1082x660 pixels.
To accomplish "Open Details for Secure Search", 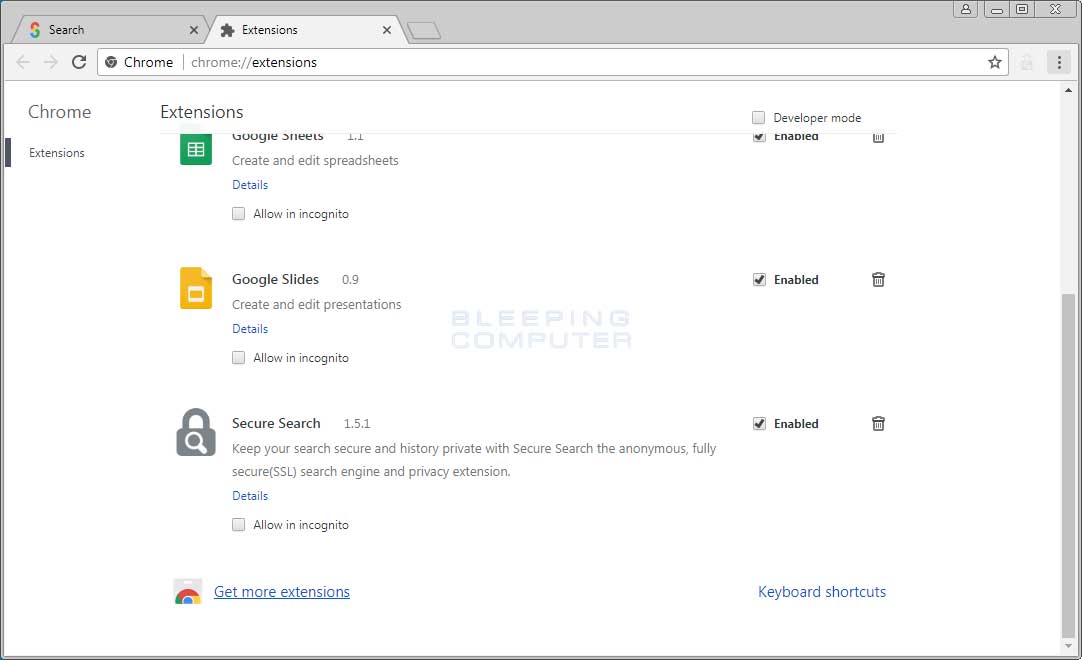I will (x=250, y=496).
